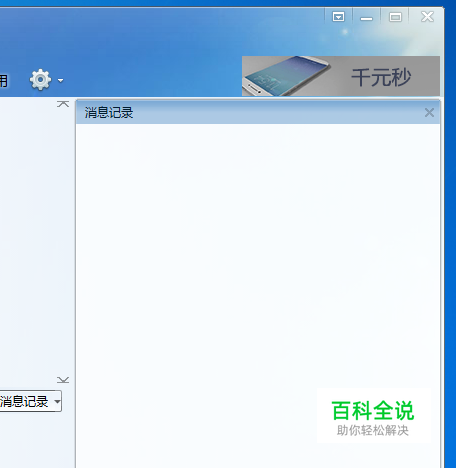This screenshot has height=468, width=456.
Task: Expand the dropdown arrow beside the gear
Action: point(60,80)
